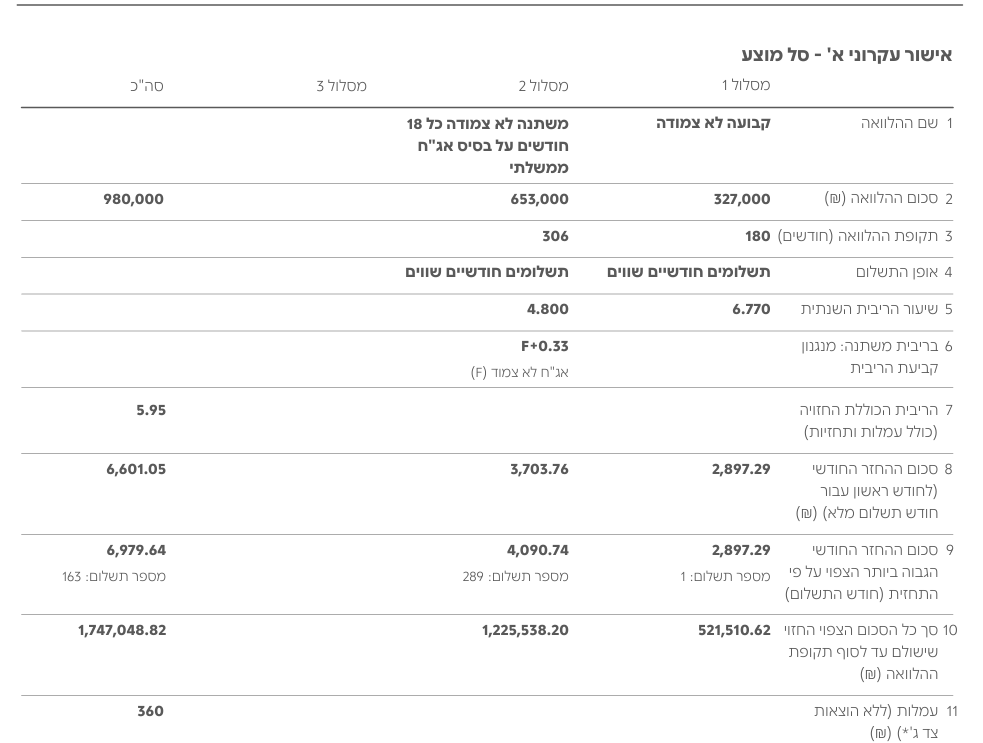Click the 980,000 total loan amount
Image resolution: width=983 pixels, height=743 pixels.
(133, 199)
